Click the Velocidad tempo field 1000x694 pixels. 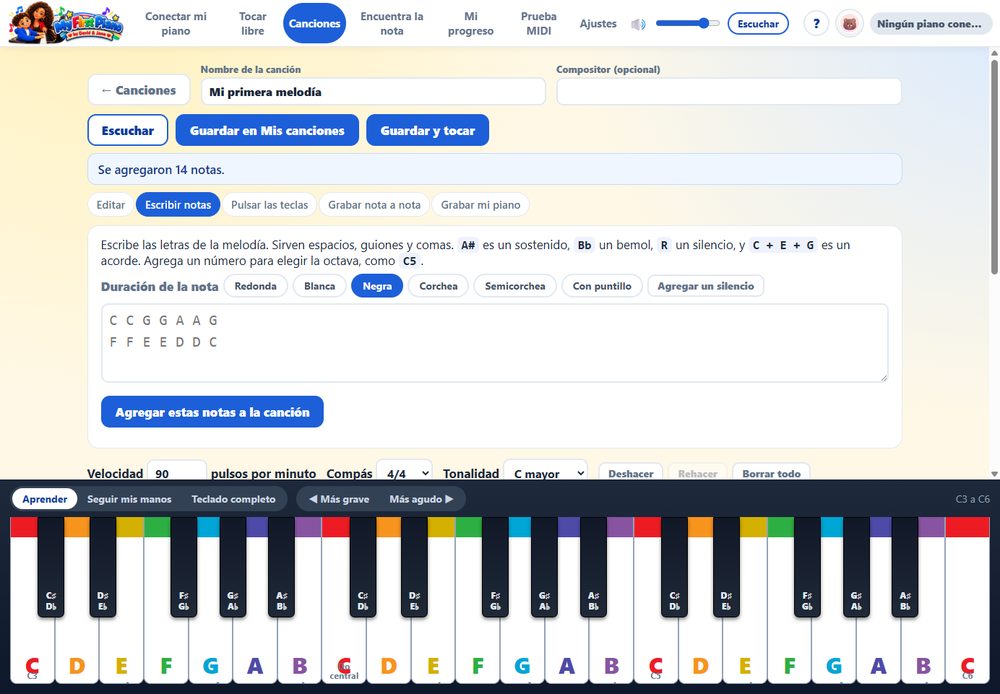click(x=177, y=473)
